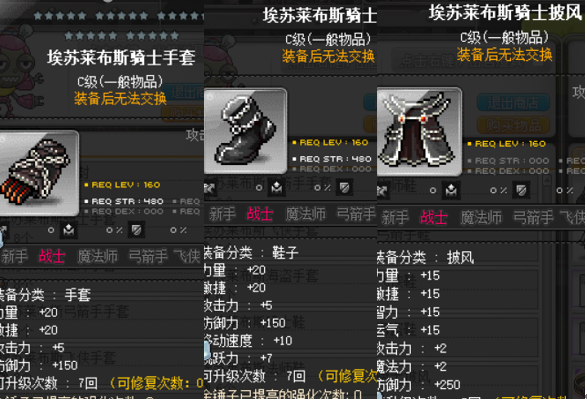Select 魔法师 class in shoes tooltip
This screenshot has width=587, height=401.
click(x=305, y=214)
